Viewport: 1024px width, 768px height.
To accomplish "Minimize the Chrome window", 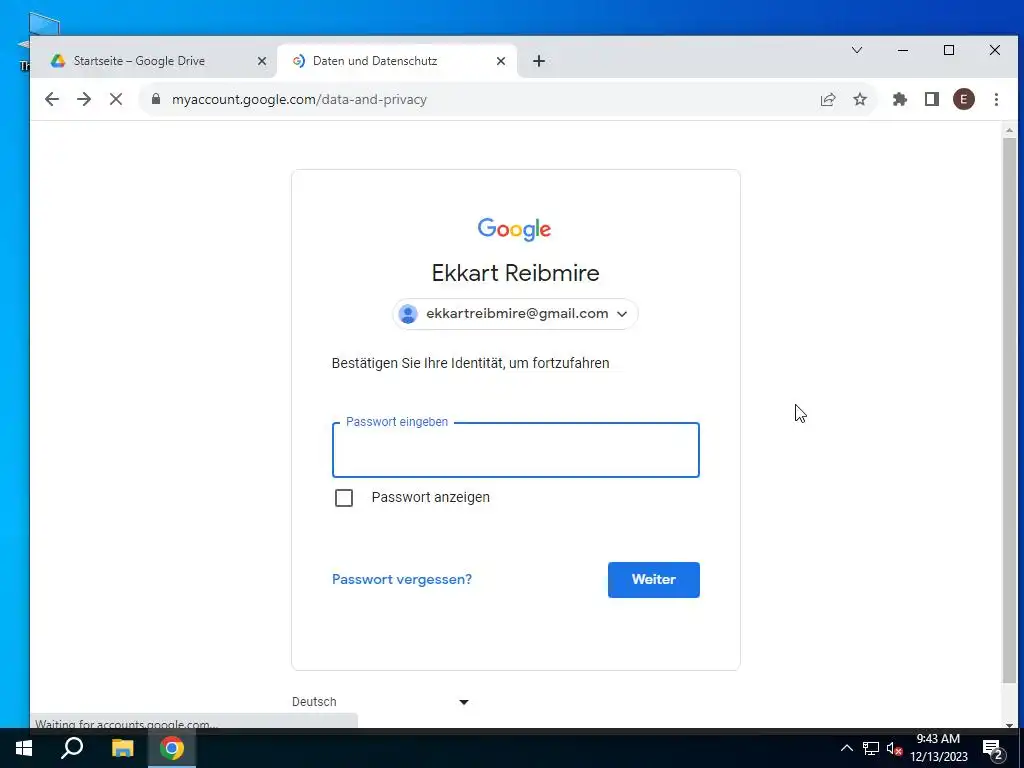I will point(903,50).
